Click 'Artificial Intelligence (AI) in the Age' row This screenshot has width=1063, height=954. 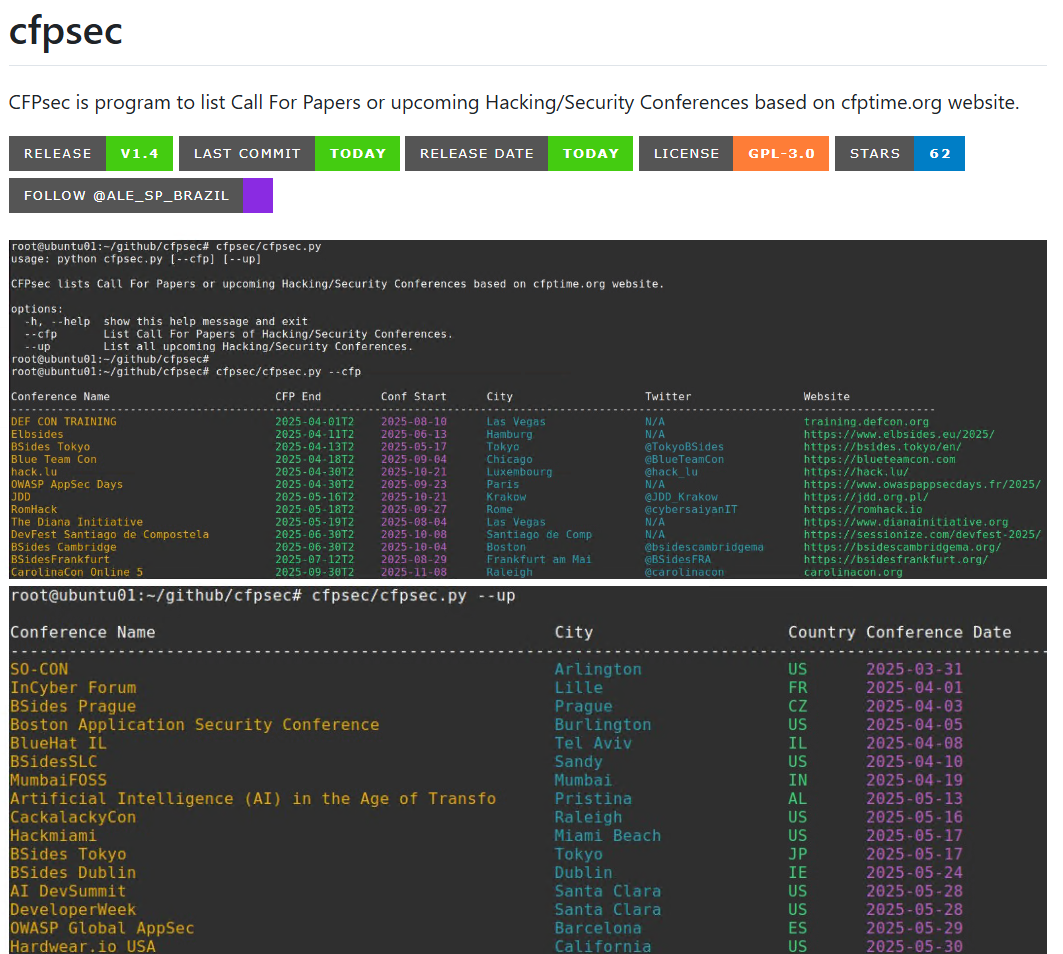(253, 799)
